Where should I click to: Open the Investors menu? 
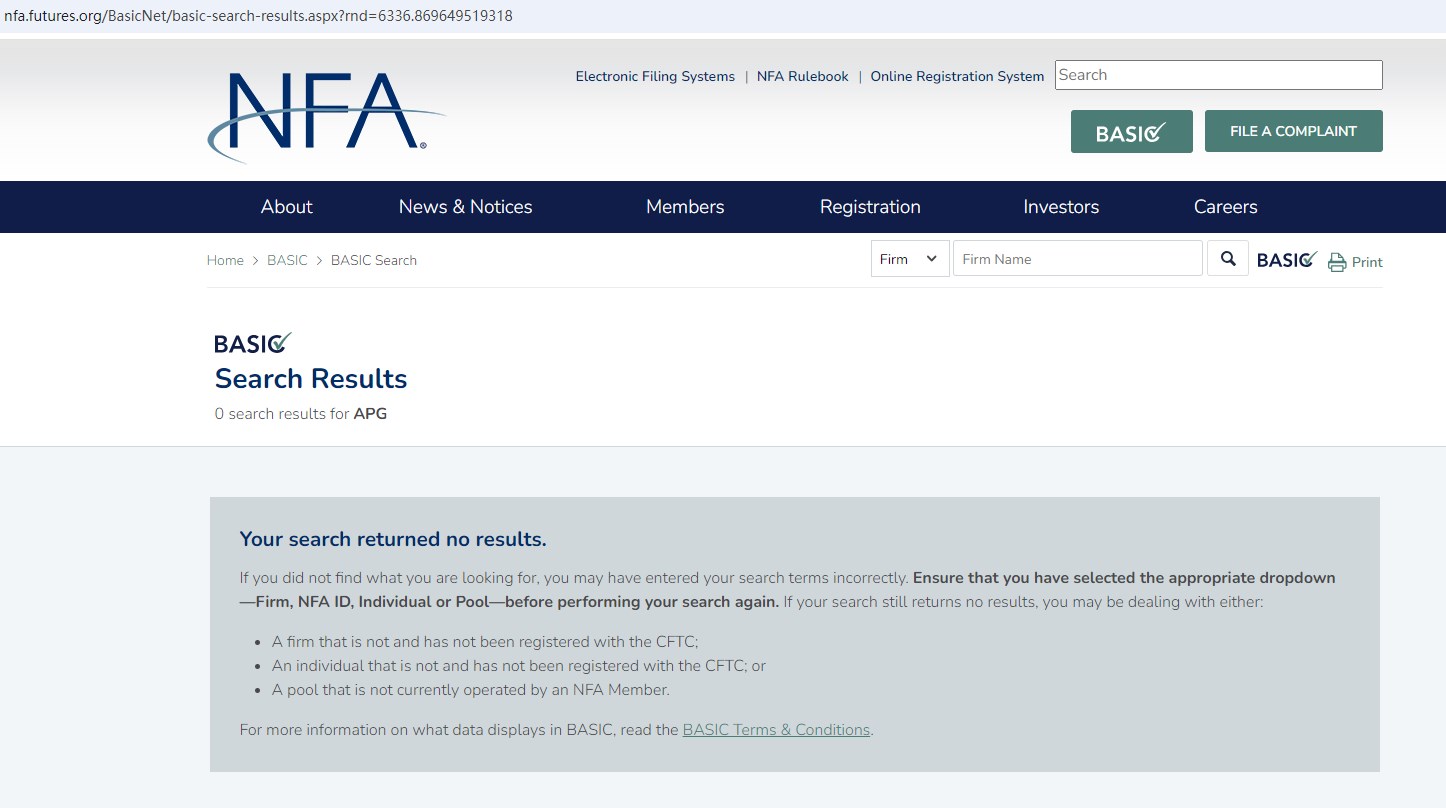(x=1061, y=207)
